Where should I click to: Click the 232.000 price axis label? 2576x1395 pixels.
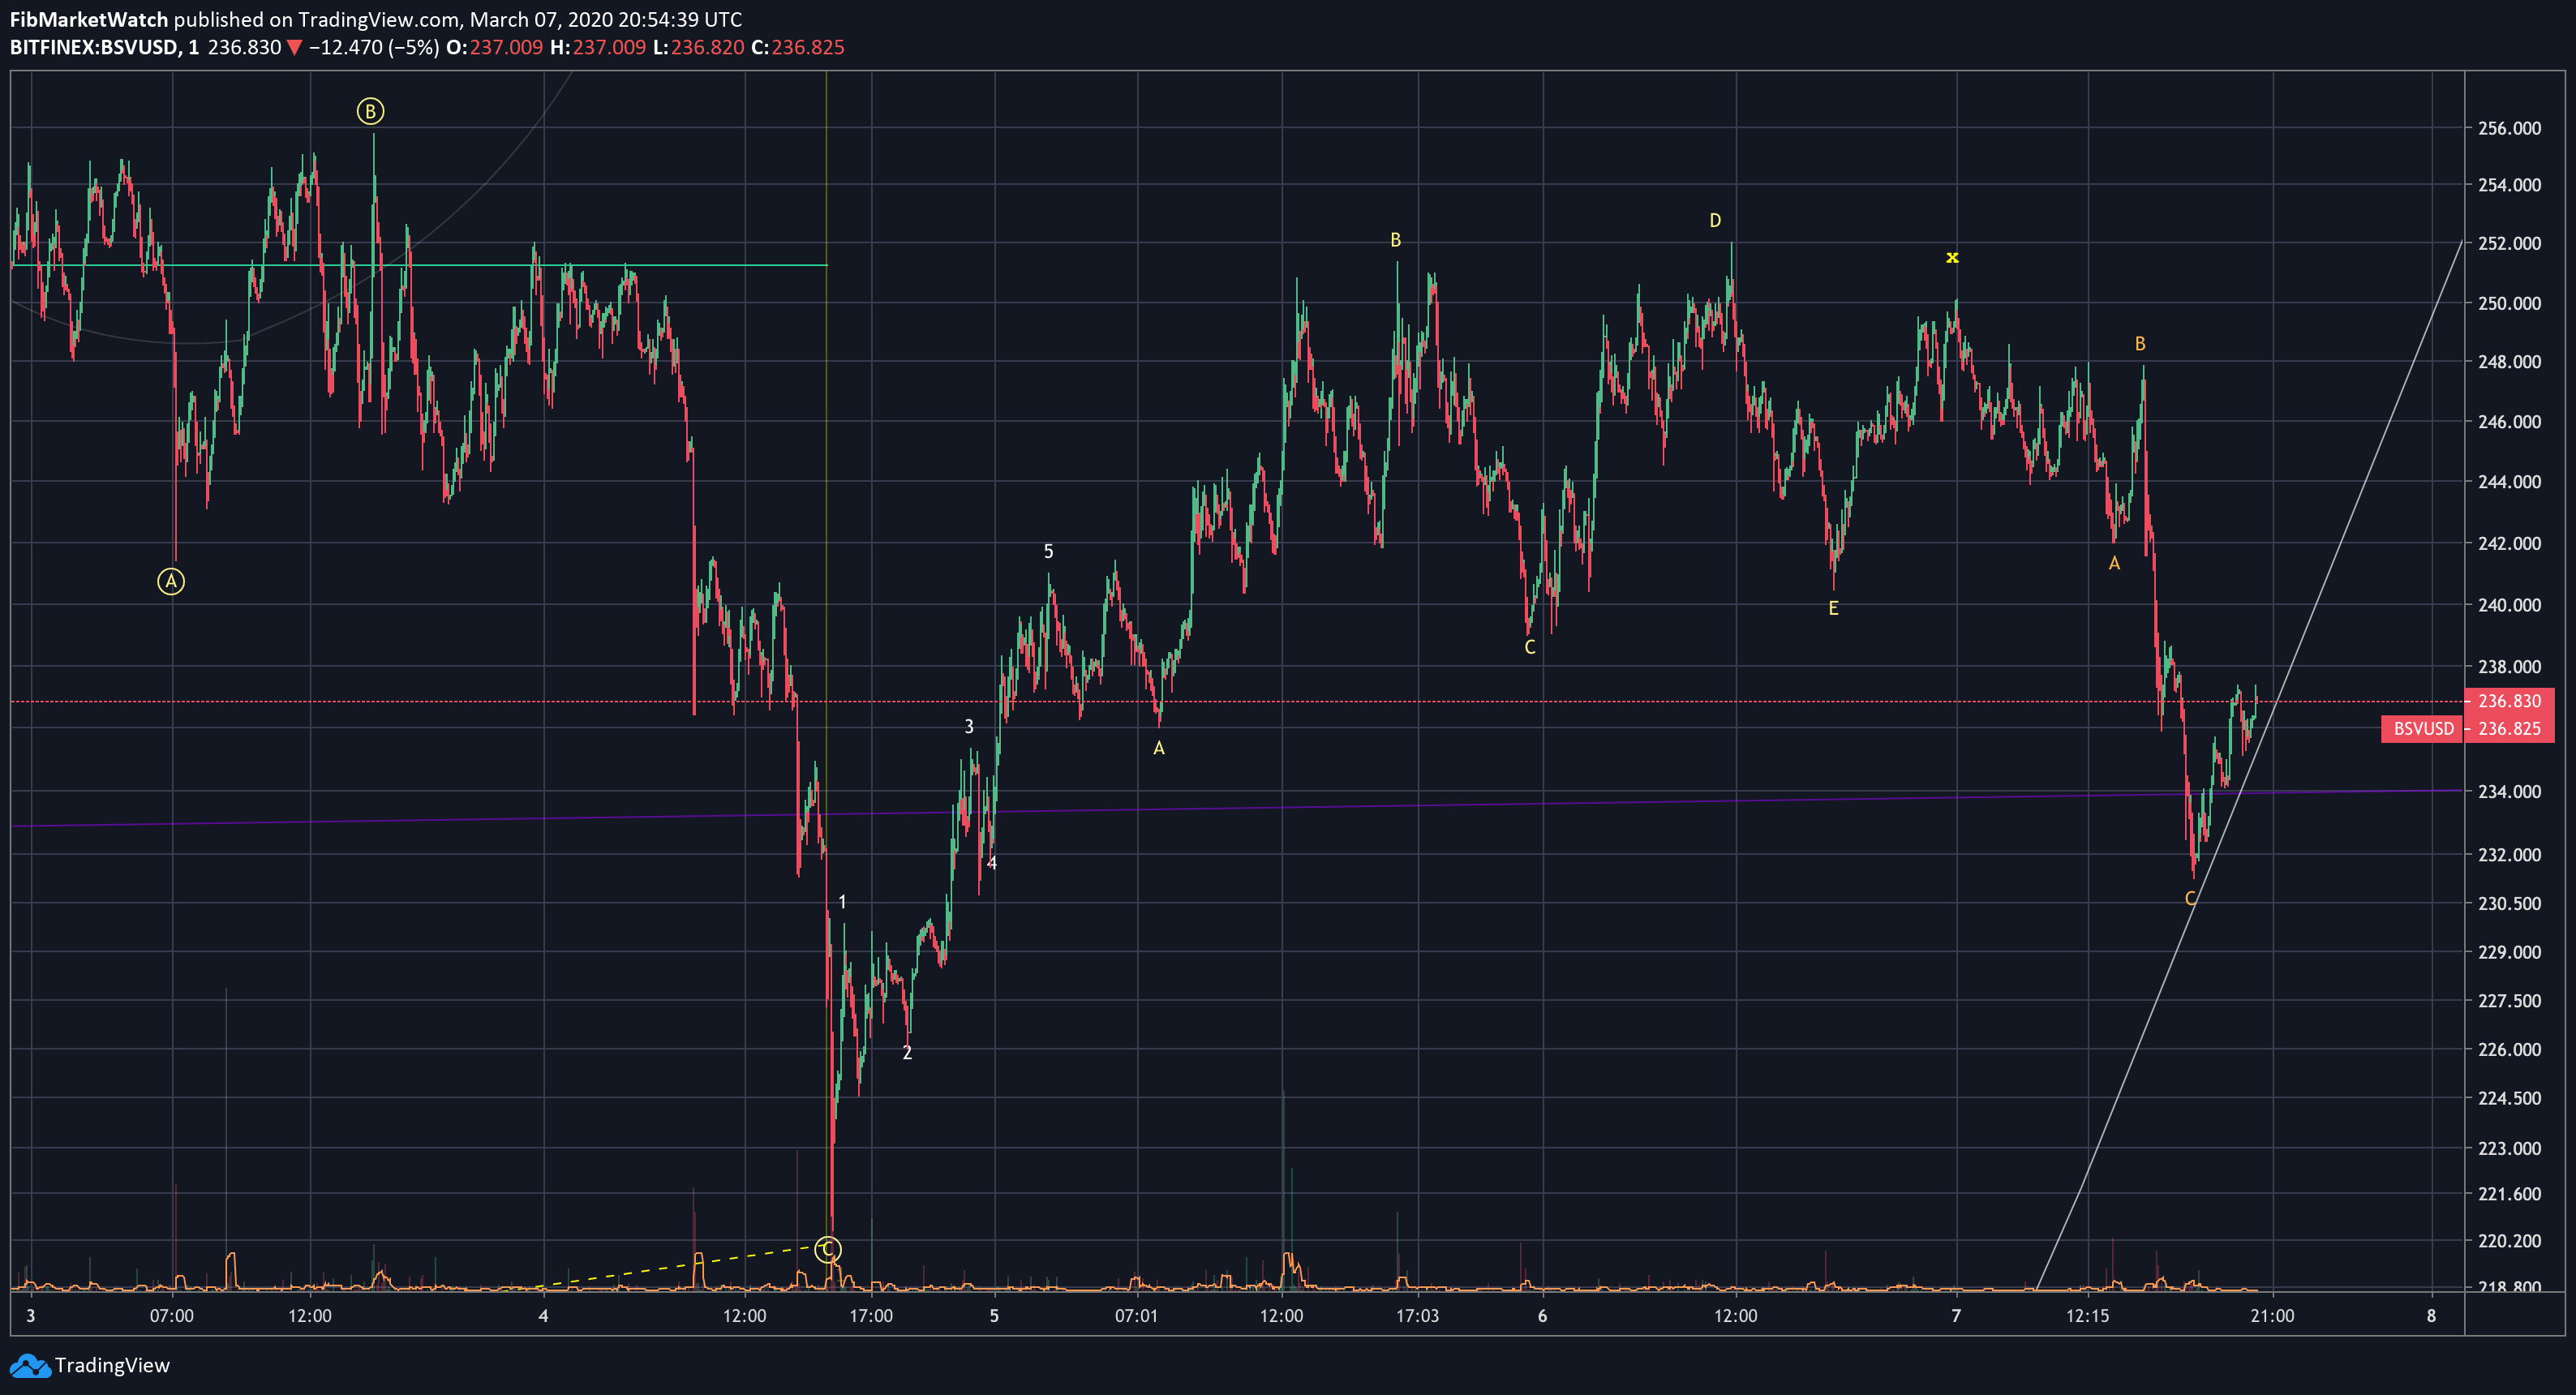2509,855
